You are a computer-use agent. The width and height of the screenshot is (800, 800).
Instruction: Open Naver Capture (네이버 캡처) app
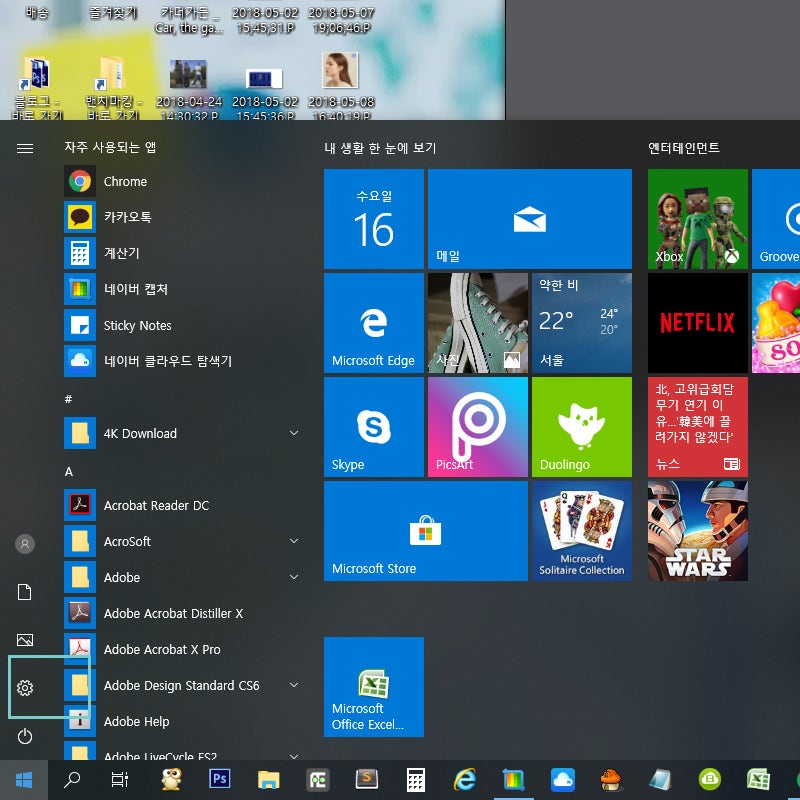click(181, 289)
